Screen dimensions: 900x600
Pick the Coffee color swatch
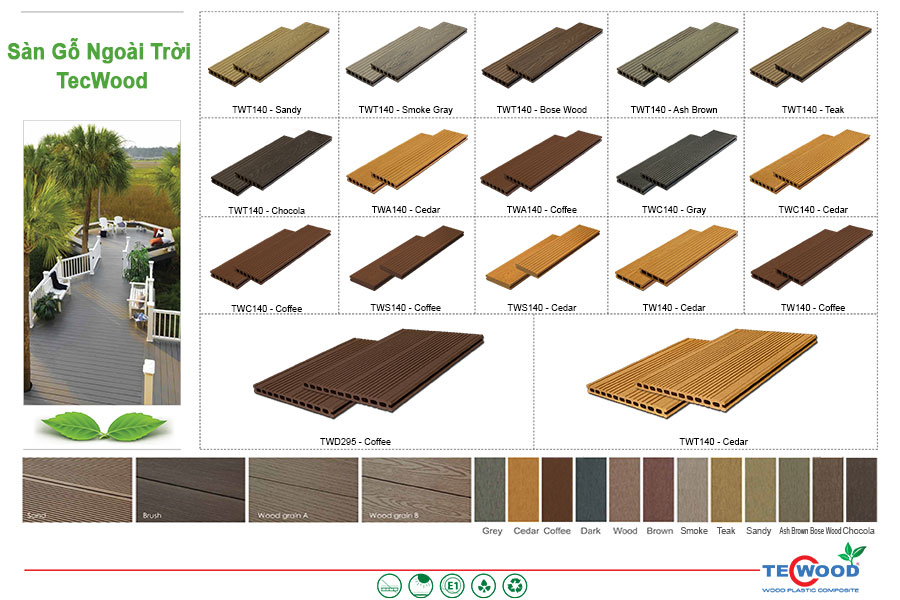[557, 490]
